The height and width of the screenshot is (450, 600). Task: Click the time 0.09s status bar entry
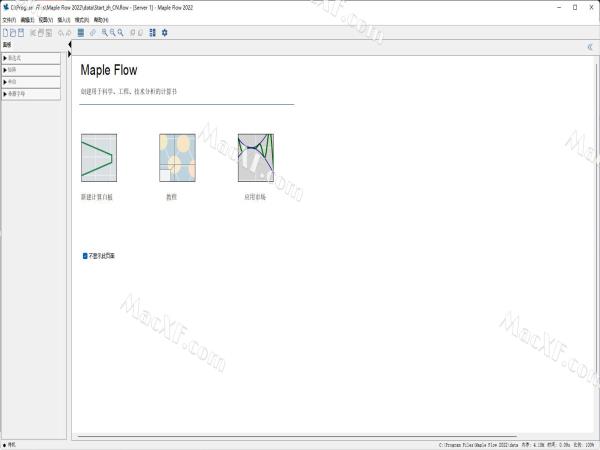click(559, 445)
